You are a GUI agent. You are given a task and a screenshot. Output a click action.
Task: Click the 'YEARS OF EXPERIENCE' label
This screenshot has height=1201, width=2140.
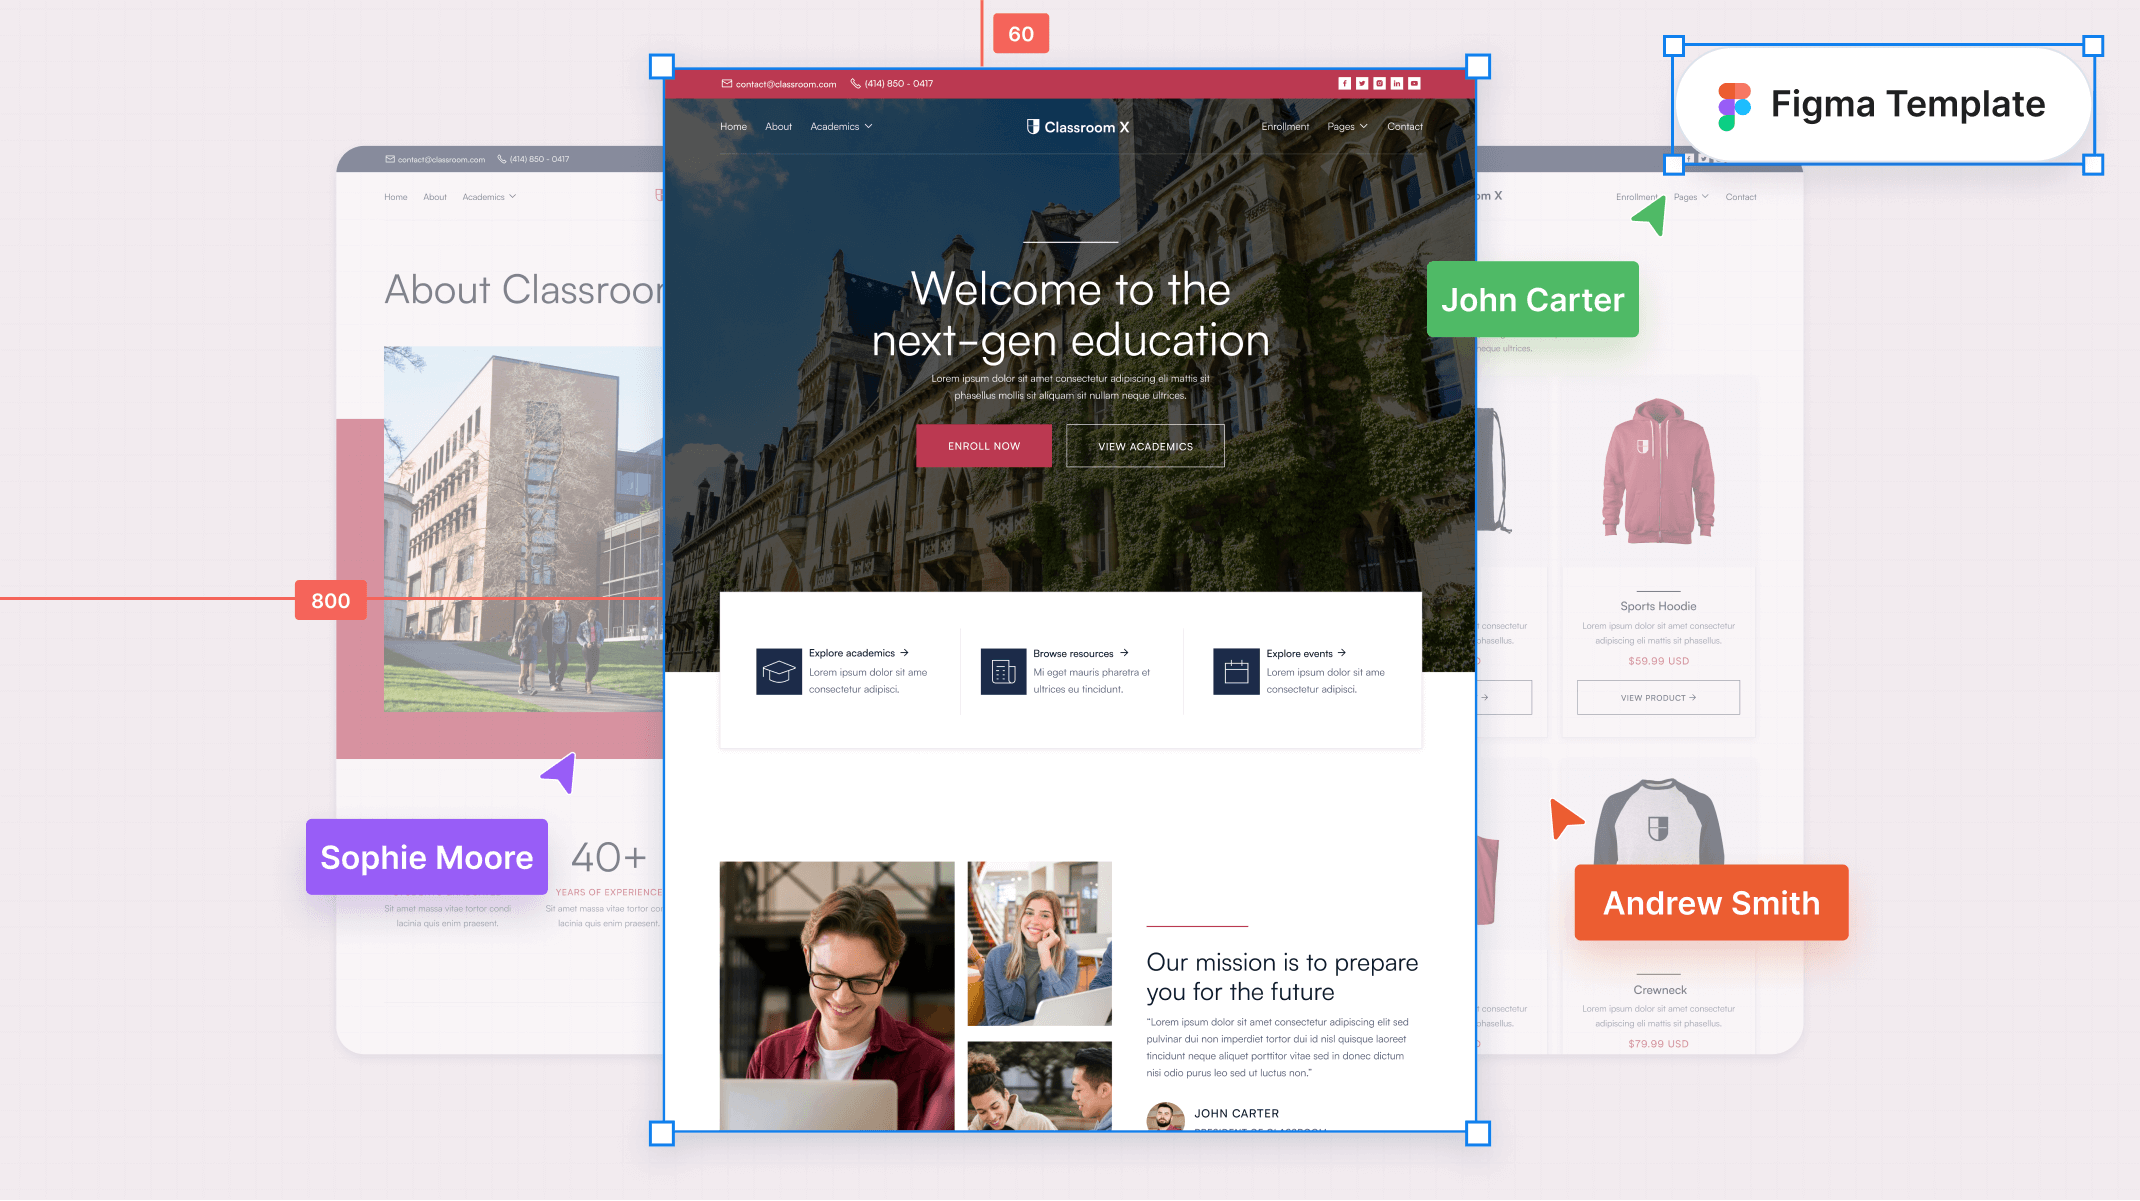(608, 892)
